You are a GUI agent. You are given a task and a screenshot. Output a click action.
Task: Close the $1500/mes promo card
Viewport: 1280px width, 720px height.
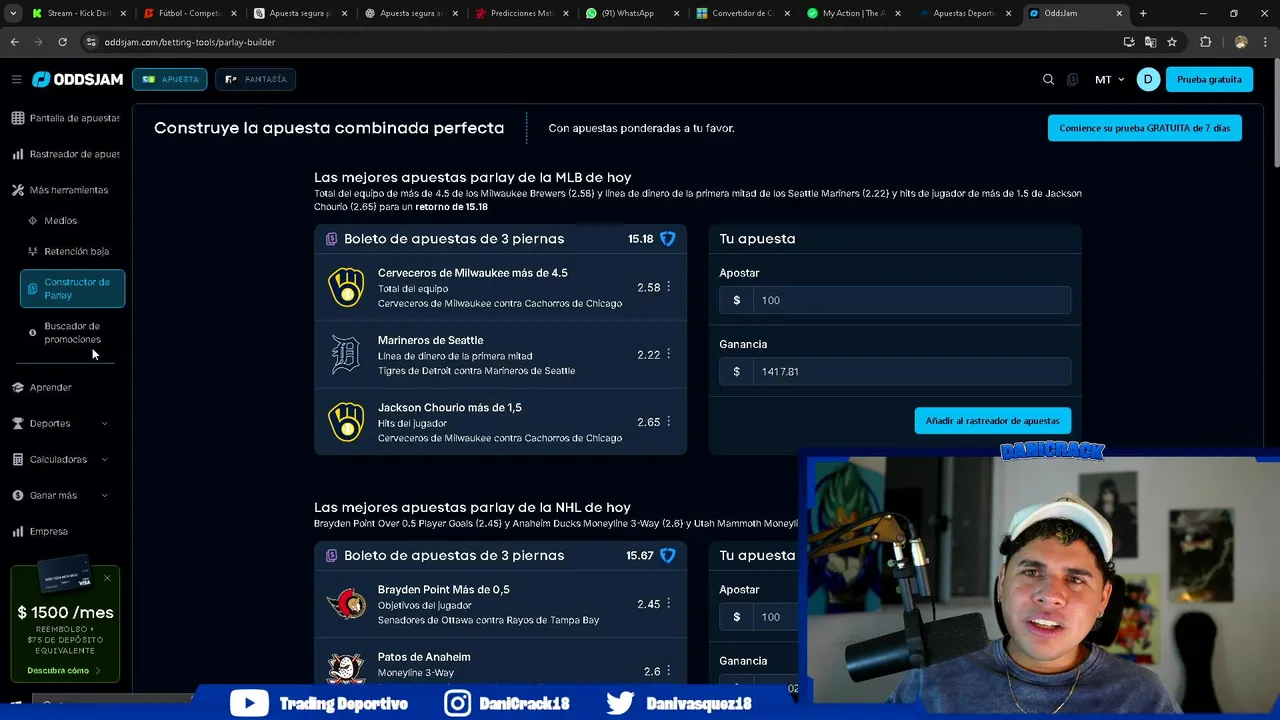(107, 578)
